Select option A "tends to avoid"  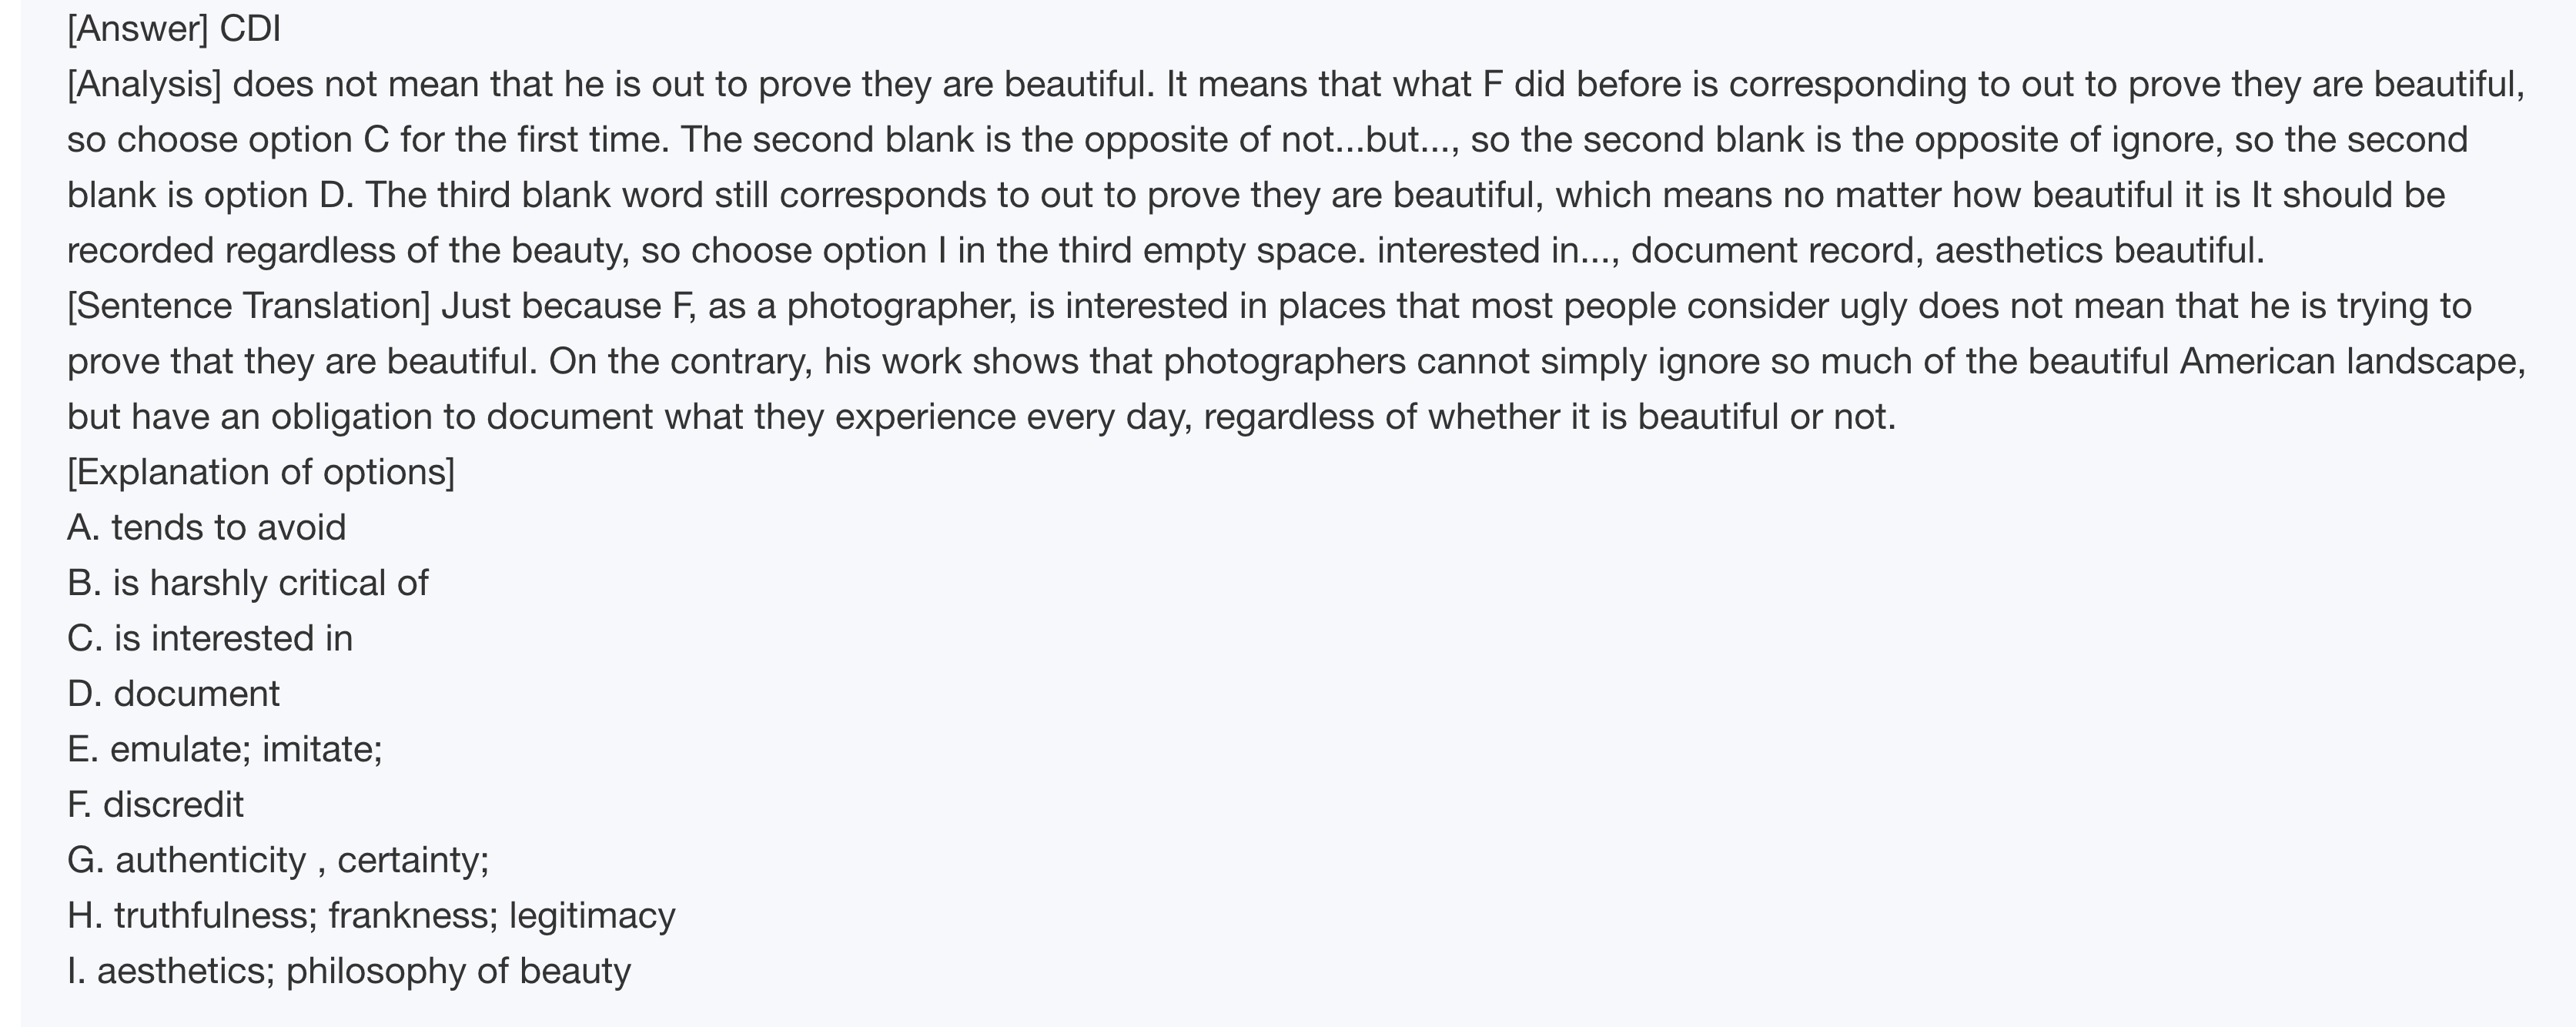(207, 527)
